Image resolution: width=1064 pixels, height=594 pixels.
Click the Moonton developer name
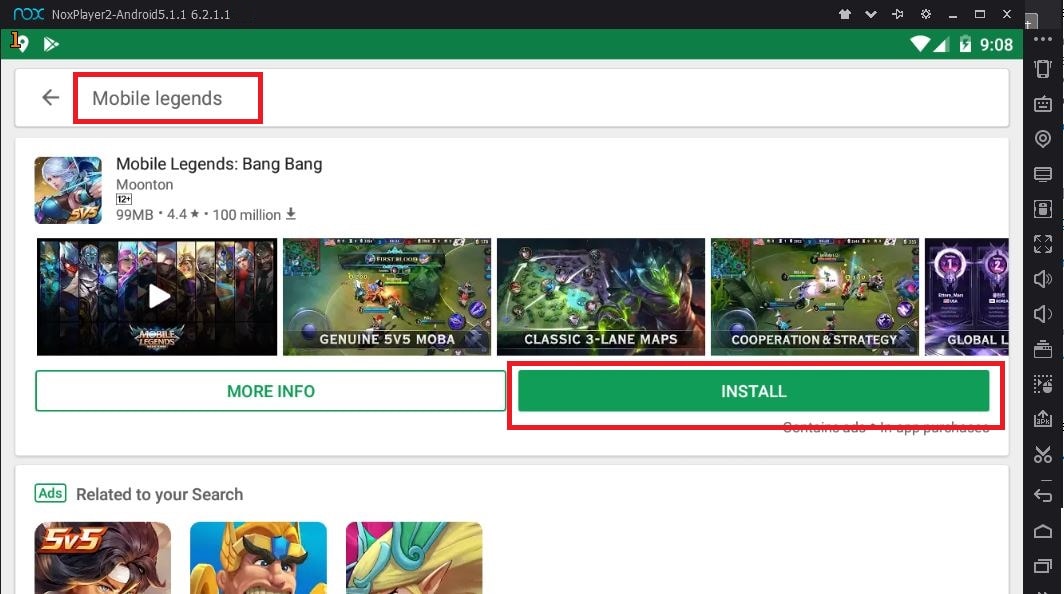(145, 185)
